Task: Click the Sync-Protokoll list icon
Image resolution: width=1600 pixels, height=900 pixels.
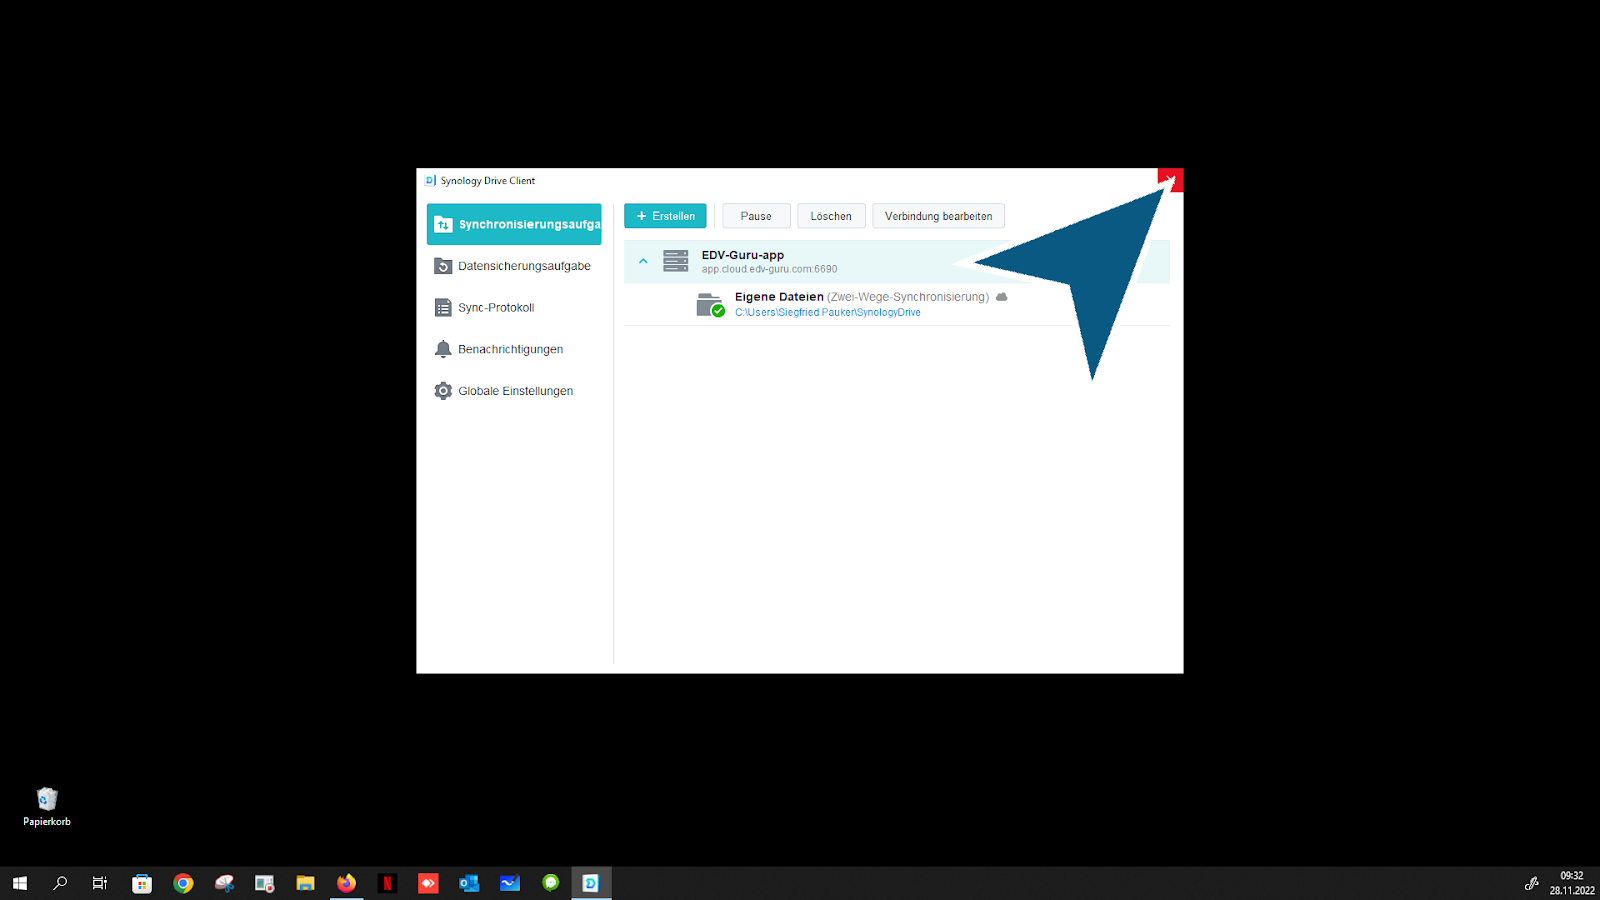Action: click(x=443, y=308)
